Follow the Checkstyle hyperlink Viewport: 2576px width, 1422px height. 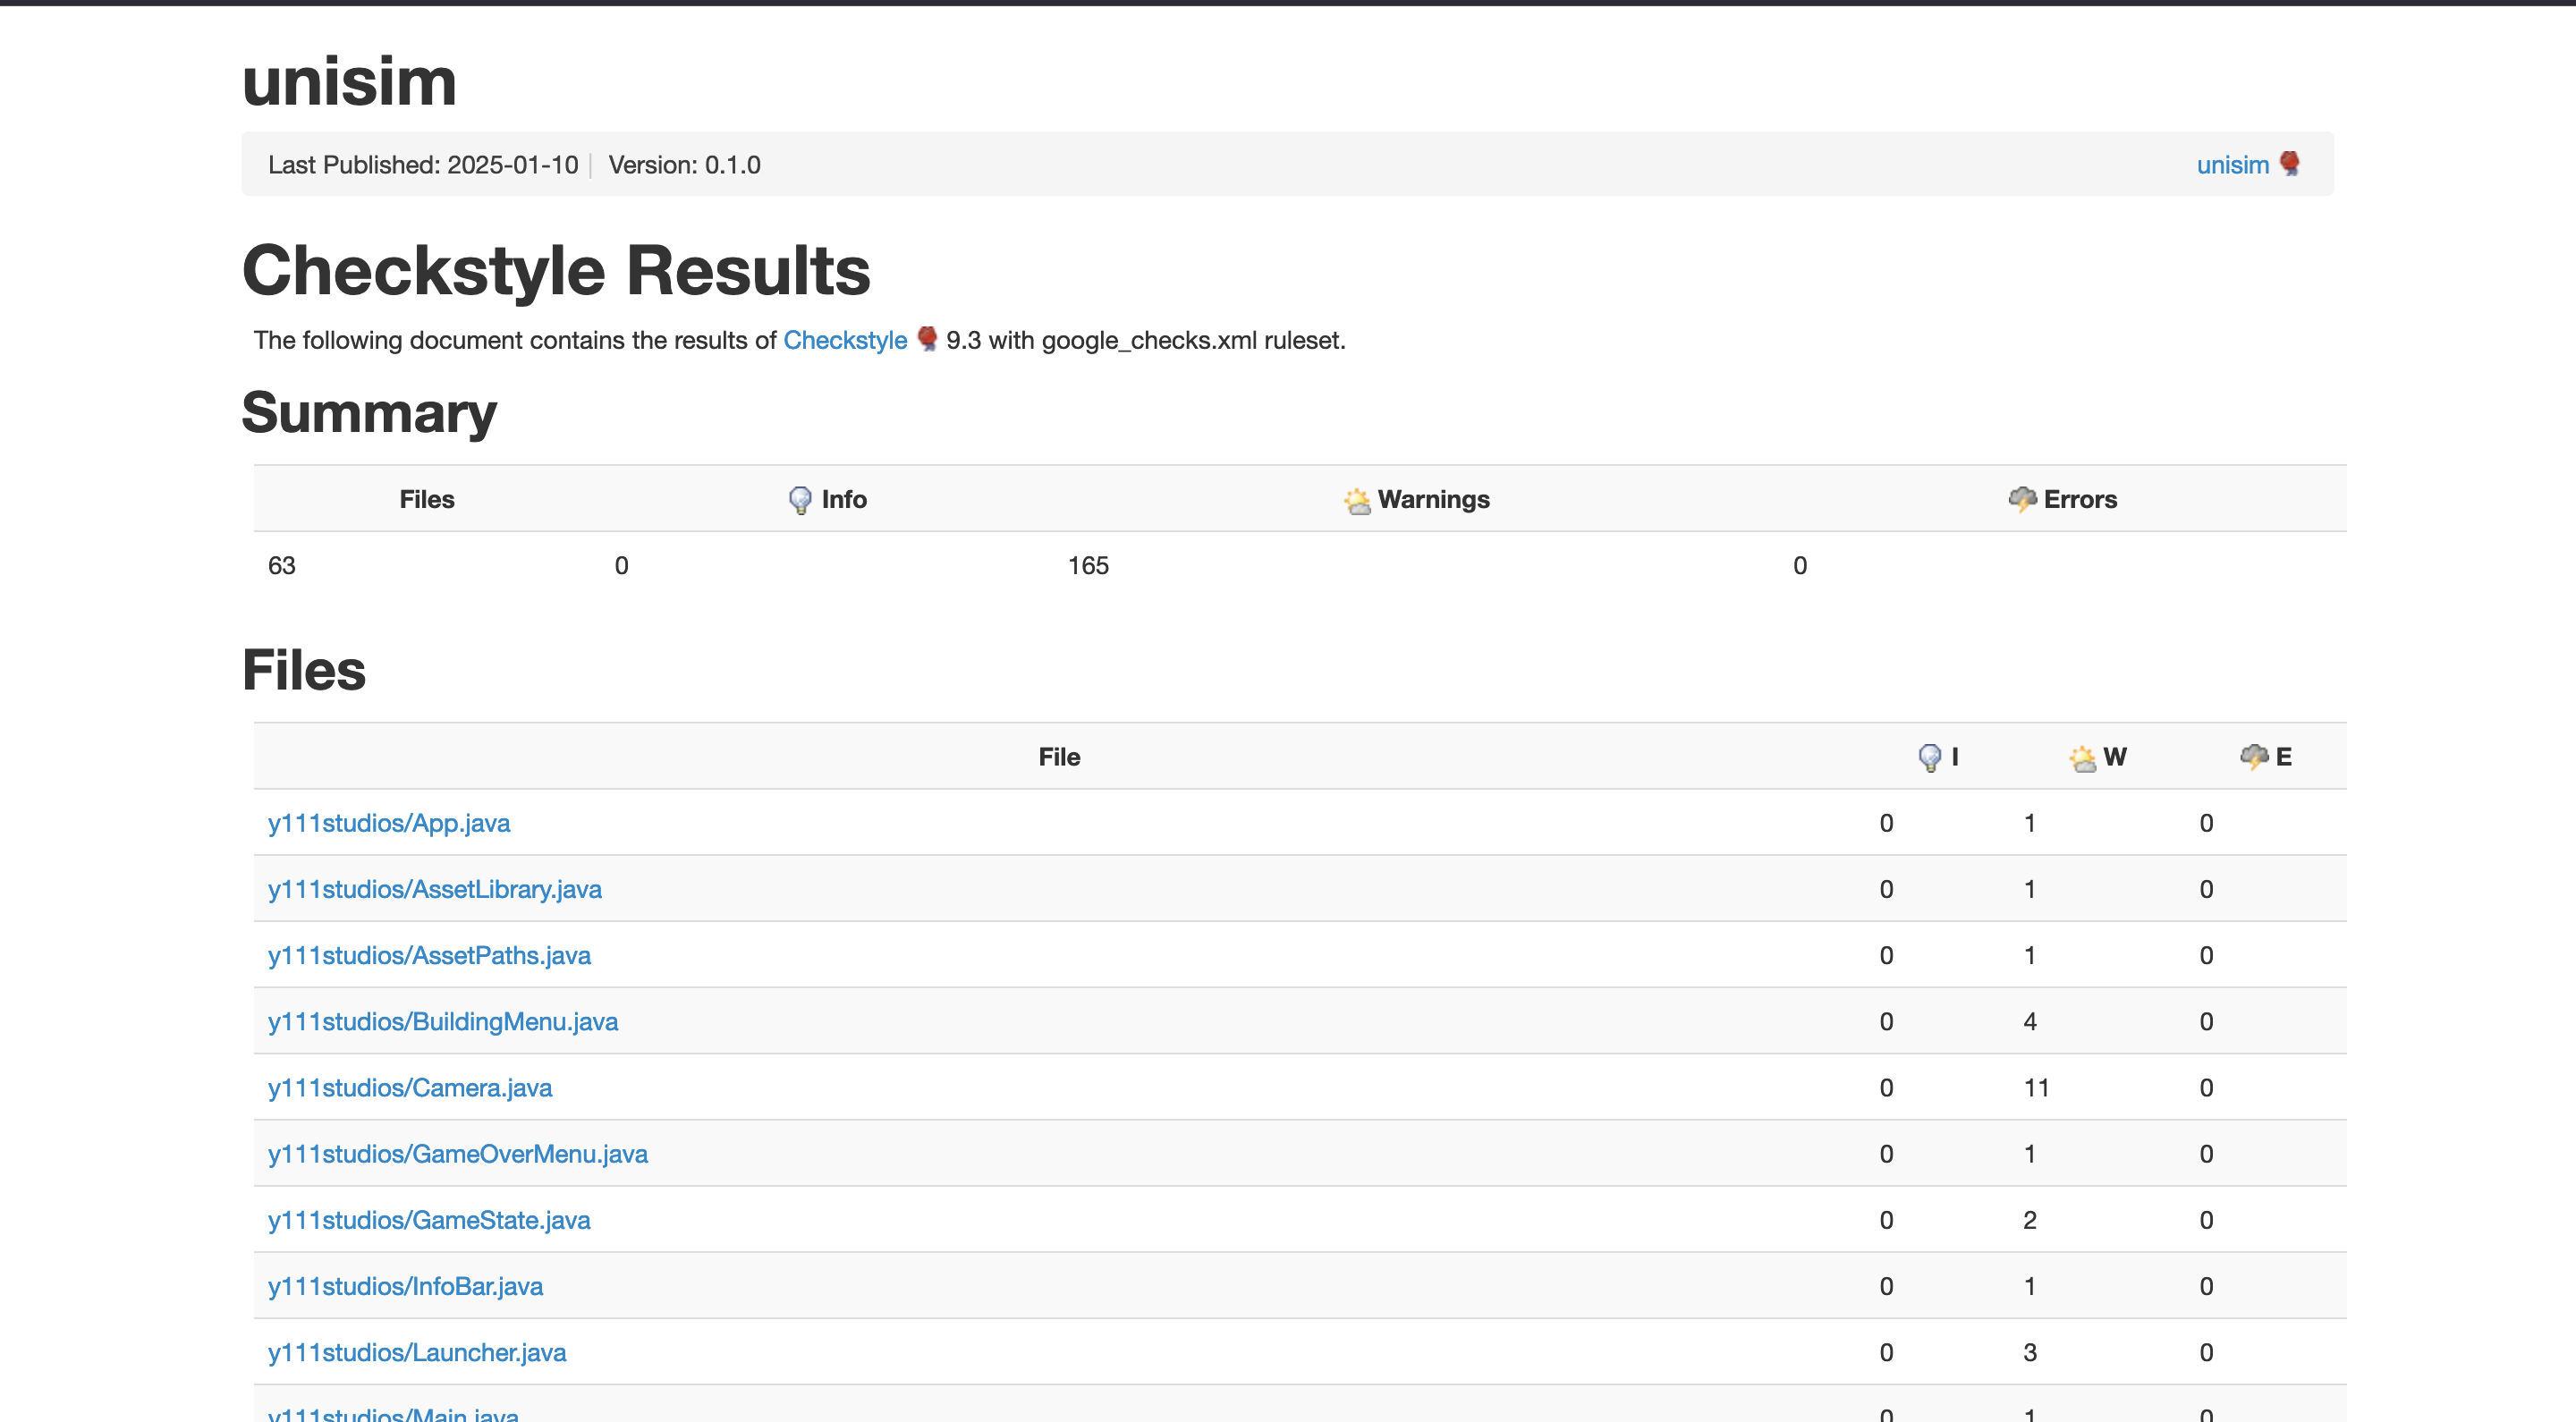[844, 340]
